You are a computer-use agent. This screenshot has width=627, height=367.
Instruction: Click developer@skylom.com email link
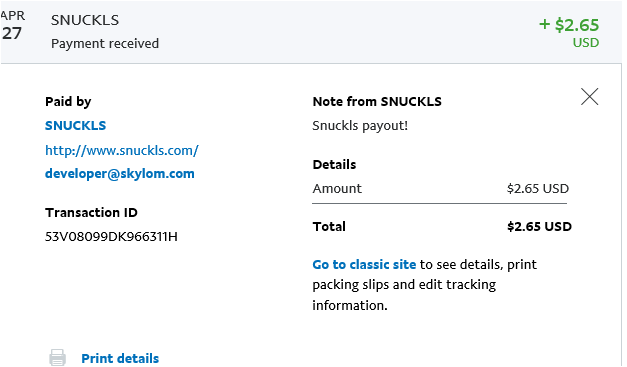(120, 174)
